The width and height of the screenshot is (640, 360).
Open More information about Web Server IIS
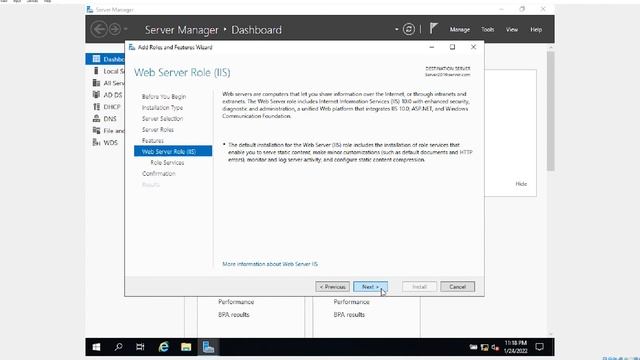tap(270, 264)
